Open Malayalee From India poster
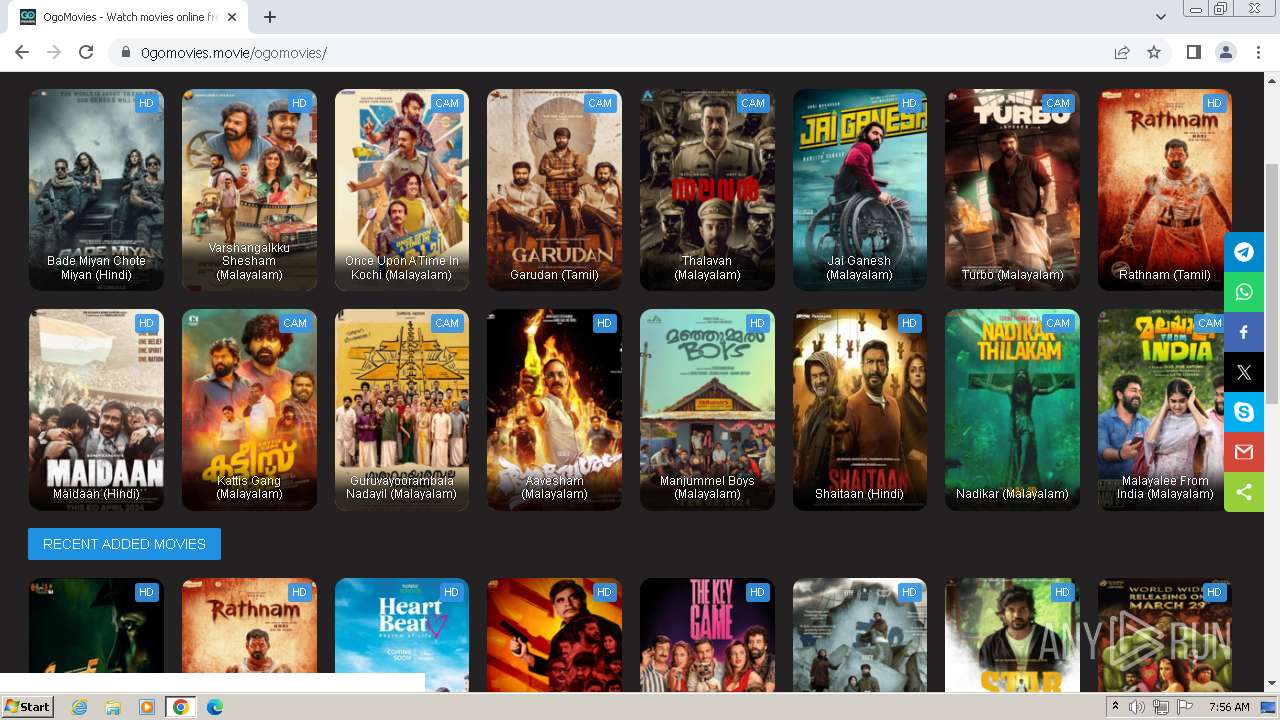The image size is (1280, 720). coord(1165,410)
